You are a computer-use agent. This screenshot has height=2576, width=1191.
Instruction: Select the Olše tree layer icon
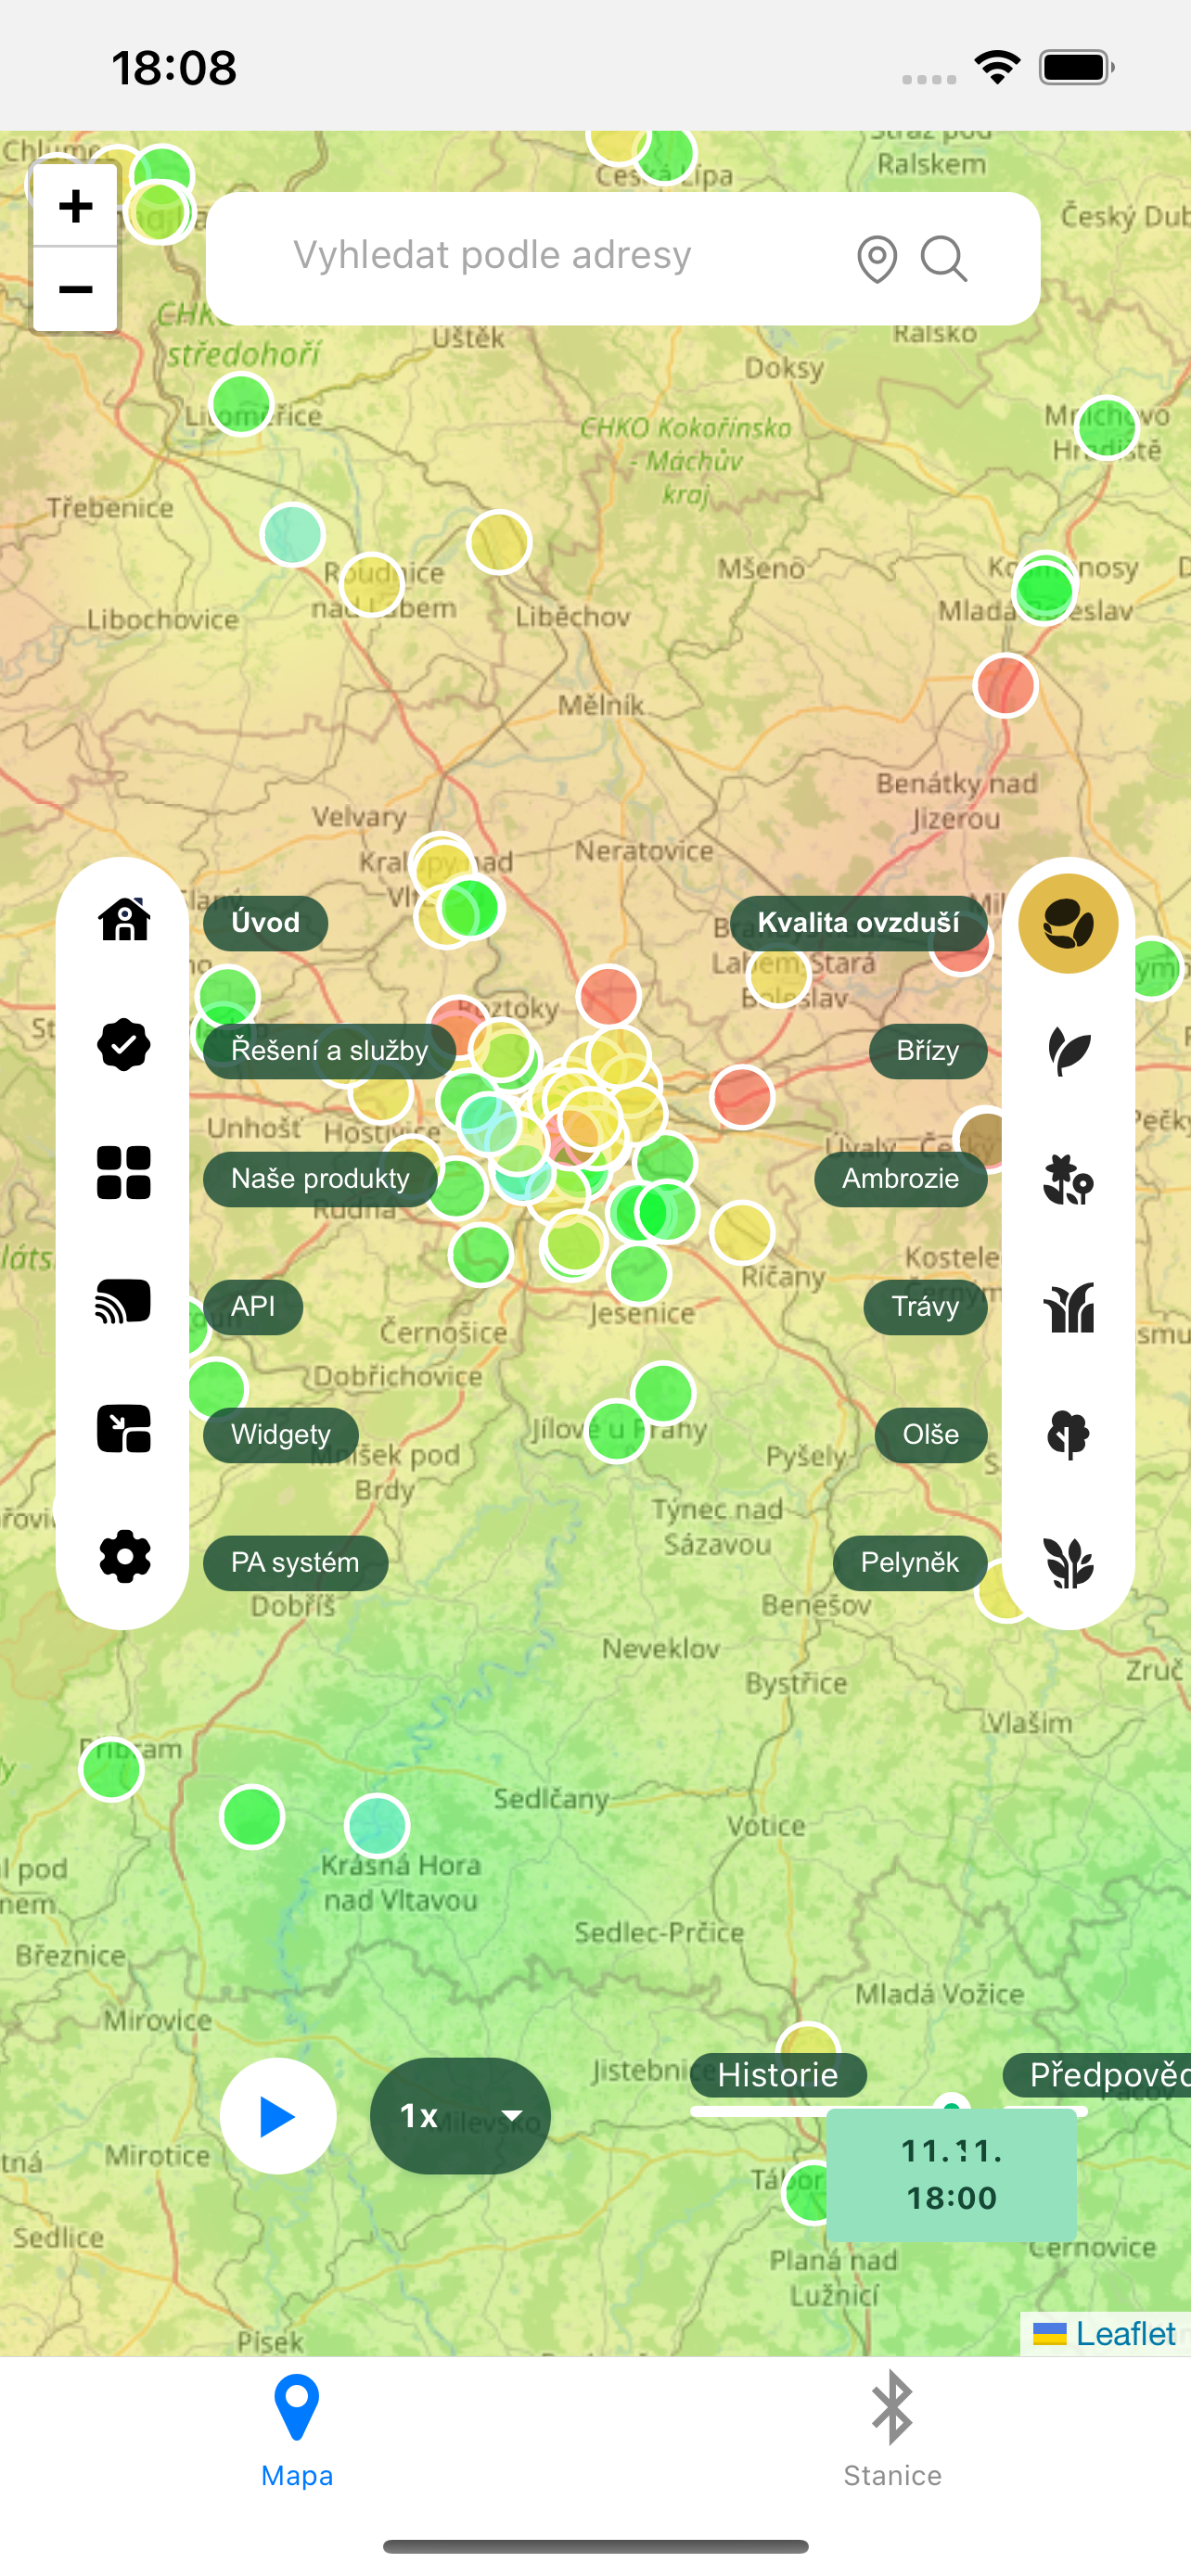[1068, 1435]
